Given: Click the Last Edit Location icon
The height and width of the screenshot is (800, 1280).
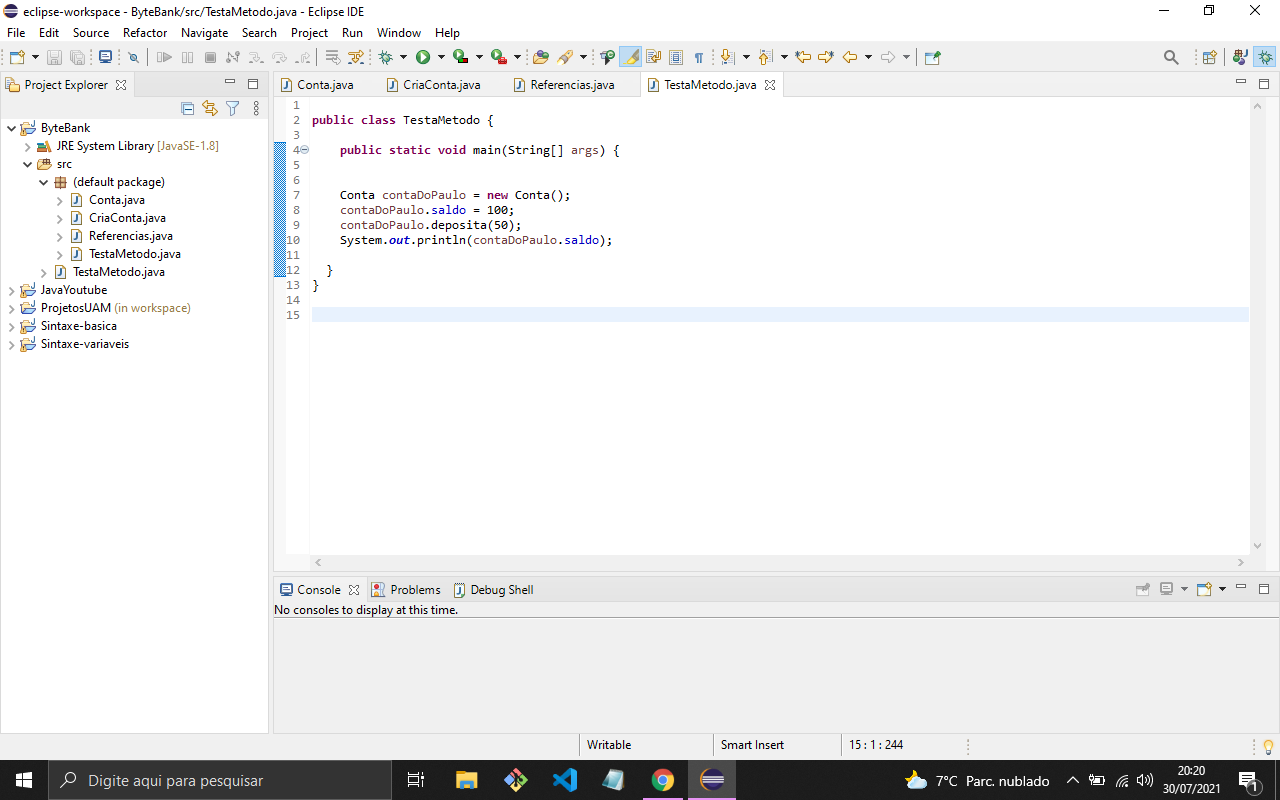Looking at the screenshot, I should (803, 58).
